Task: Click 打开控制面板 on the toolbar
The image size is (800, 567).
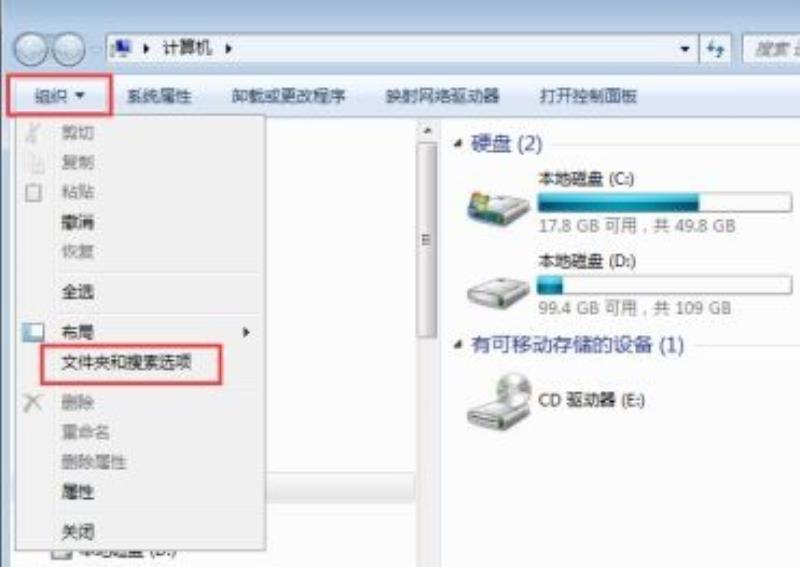Action: click(588, 95)
